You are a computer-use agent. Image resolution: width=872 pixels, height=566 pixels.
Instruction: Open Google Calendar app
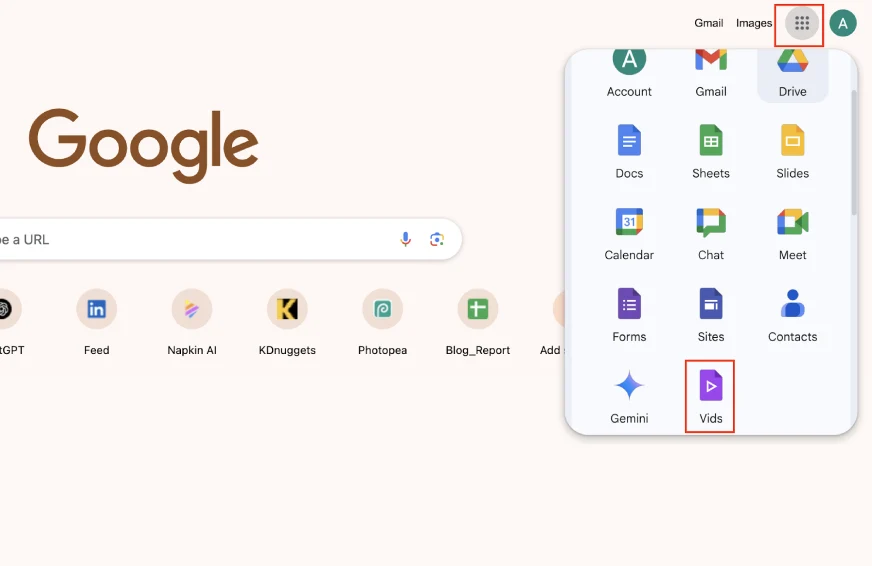[x=629, y=232]
